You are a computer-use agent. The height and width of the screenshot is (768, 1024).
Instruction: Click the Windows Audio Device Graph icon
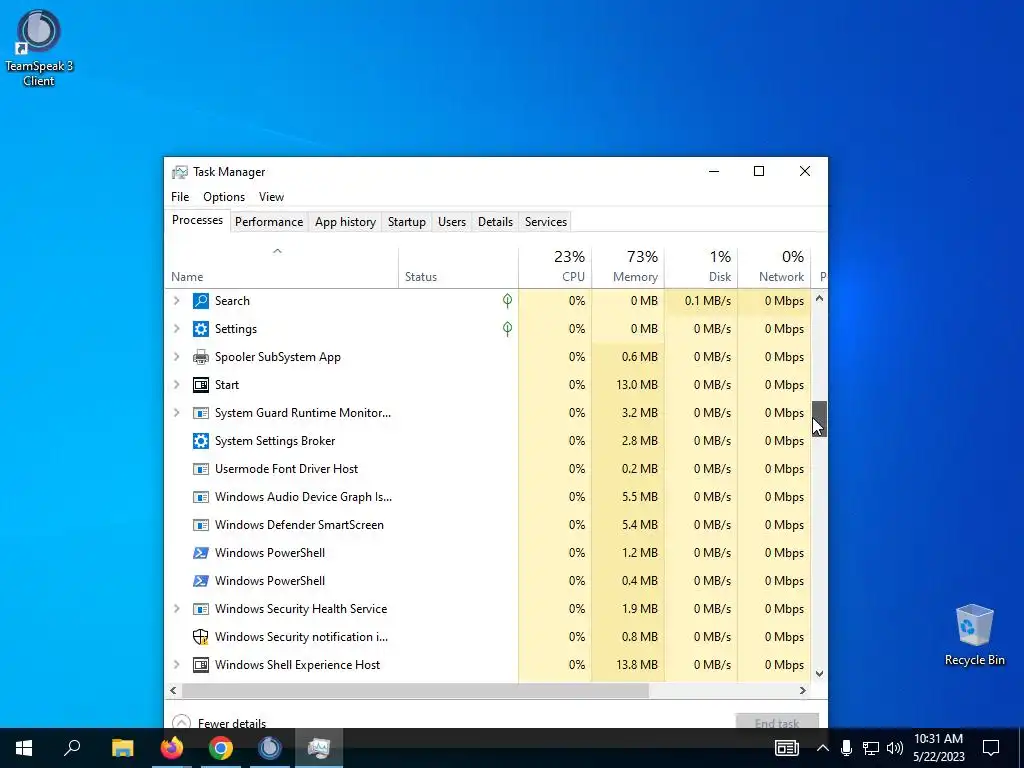click(200, 497)
